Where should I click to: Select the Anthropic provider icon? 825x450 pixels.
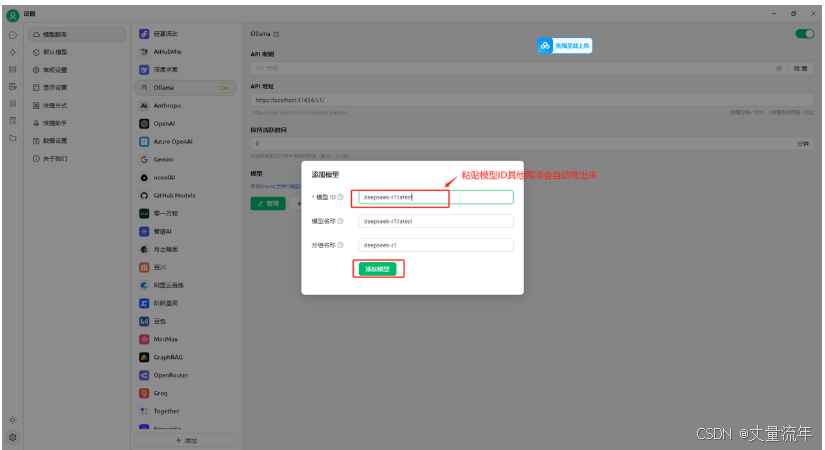144,106
